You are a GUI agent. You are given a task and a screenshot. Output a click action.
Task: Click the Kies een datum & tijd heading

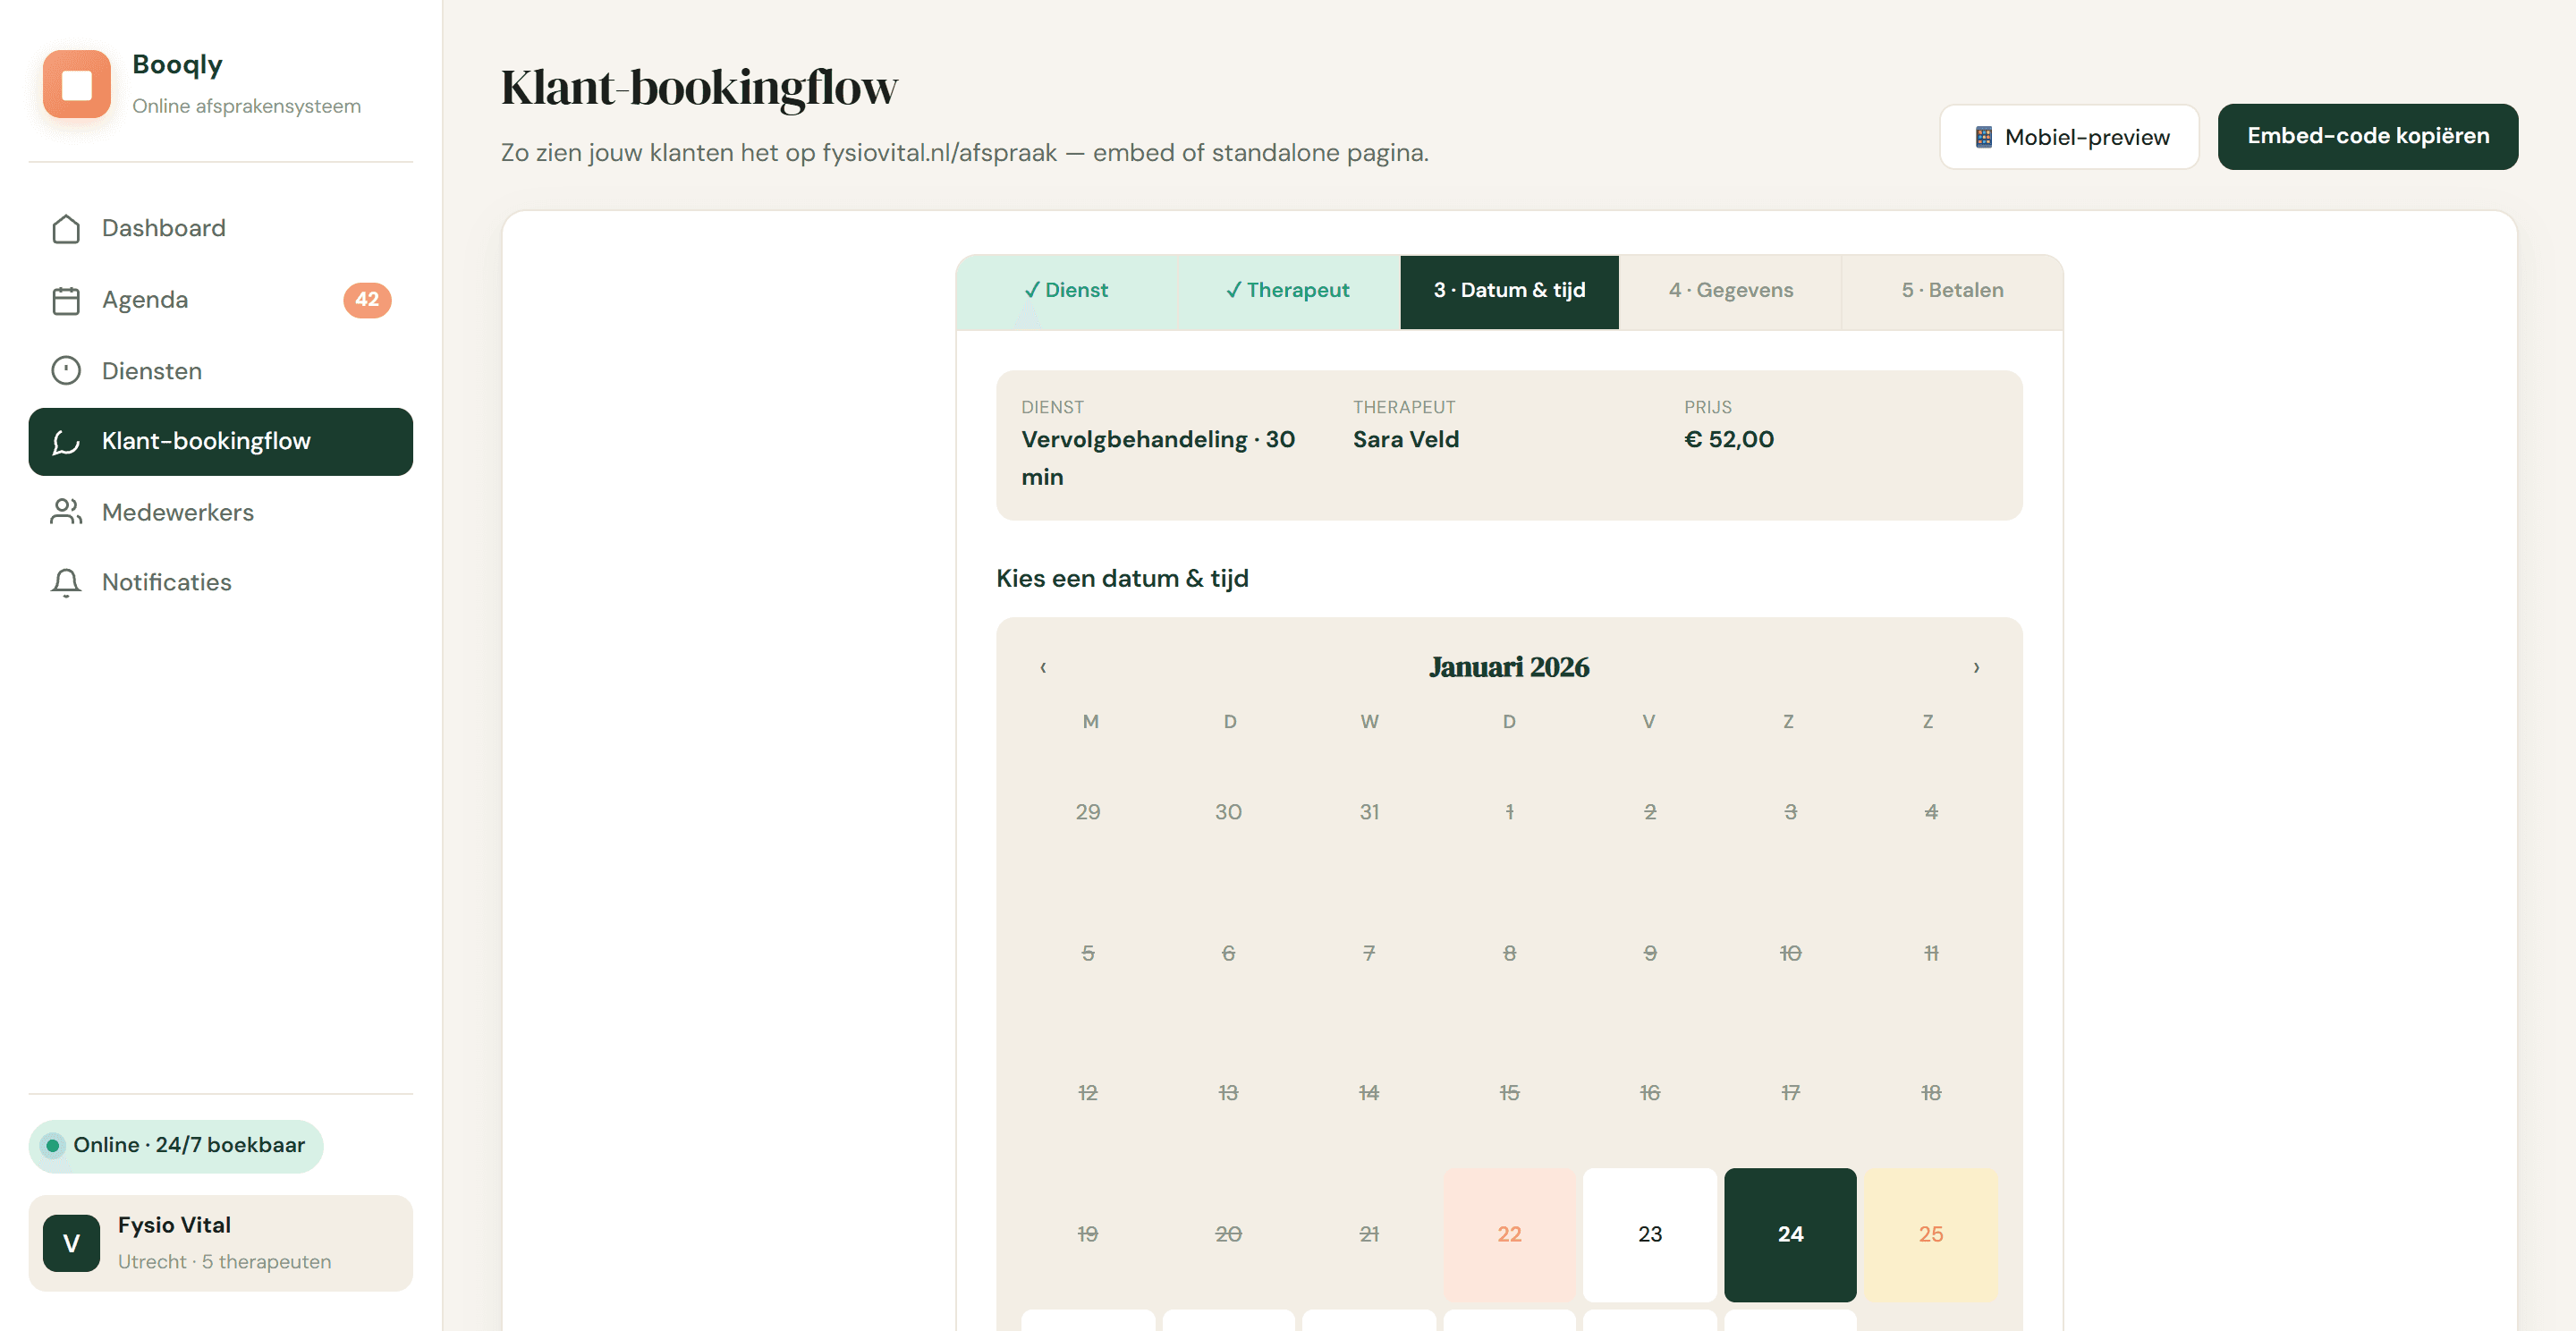1122,579
